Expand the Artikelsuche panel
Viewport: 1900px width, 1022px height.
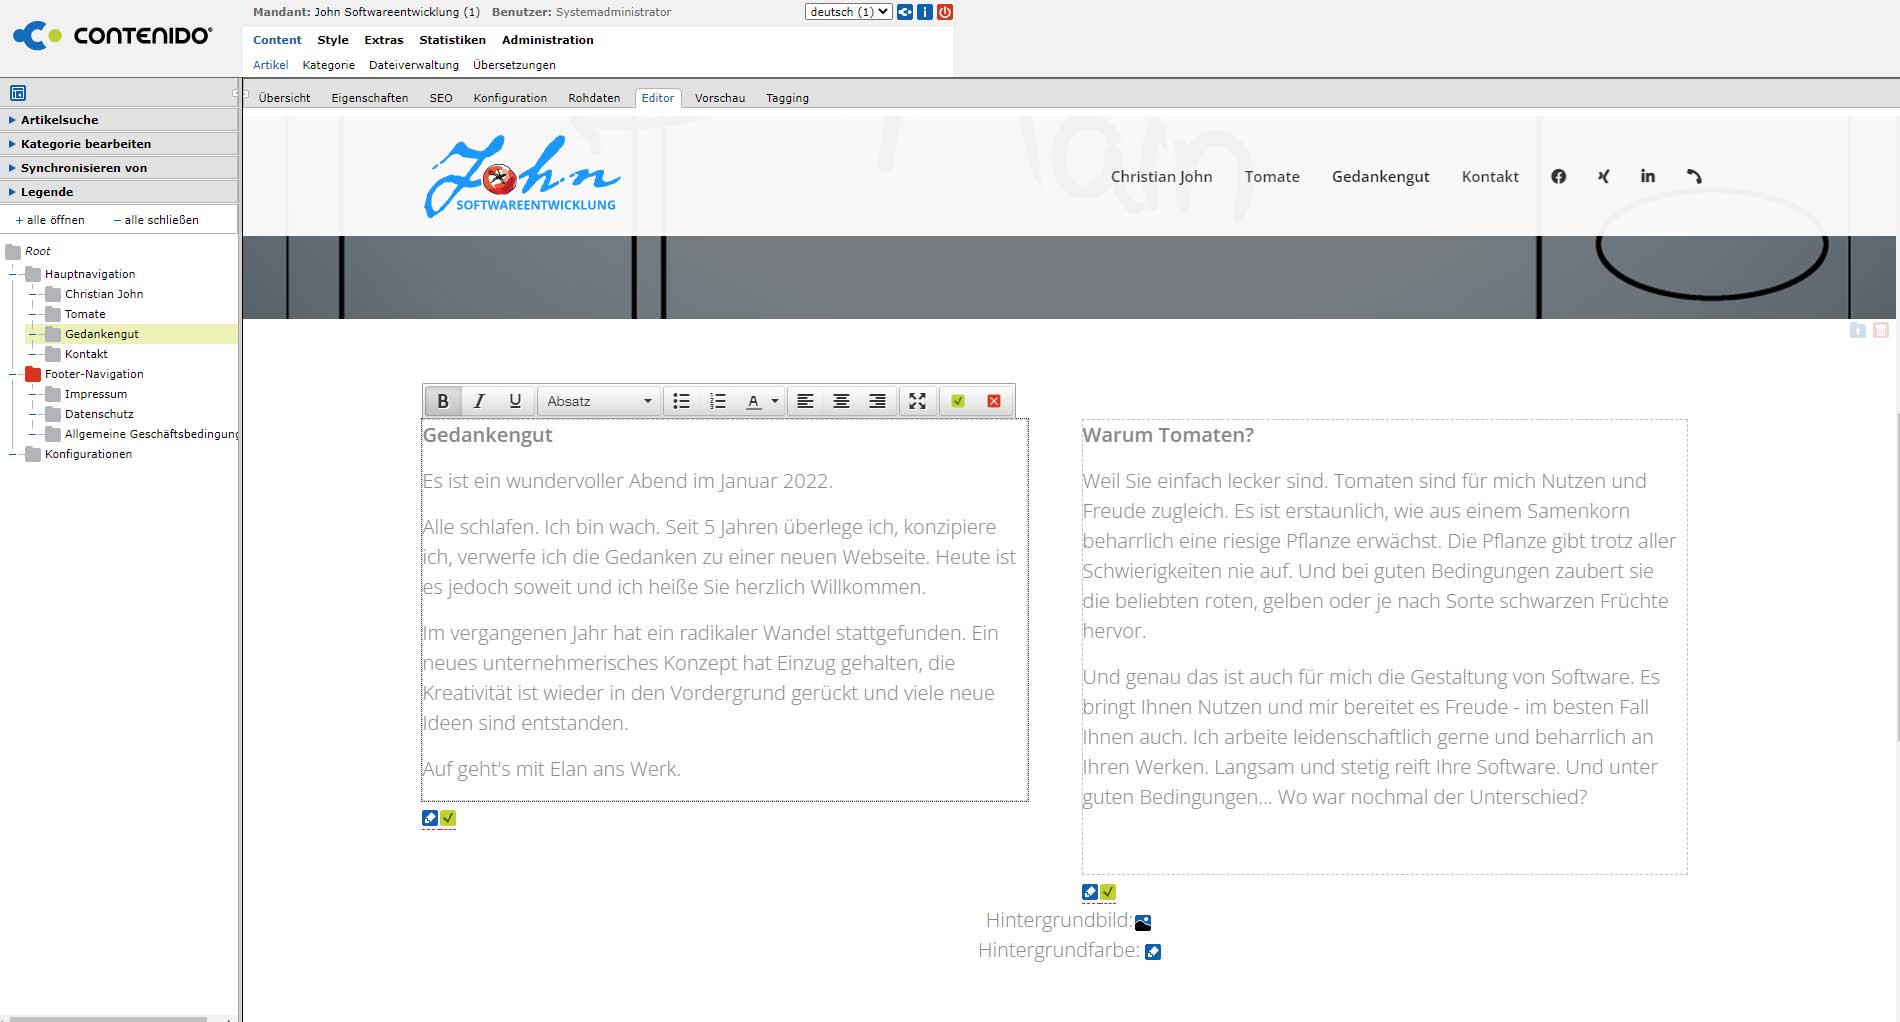[119, 120]
